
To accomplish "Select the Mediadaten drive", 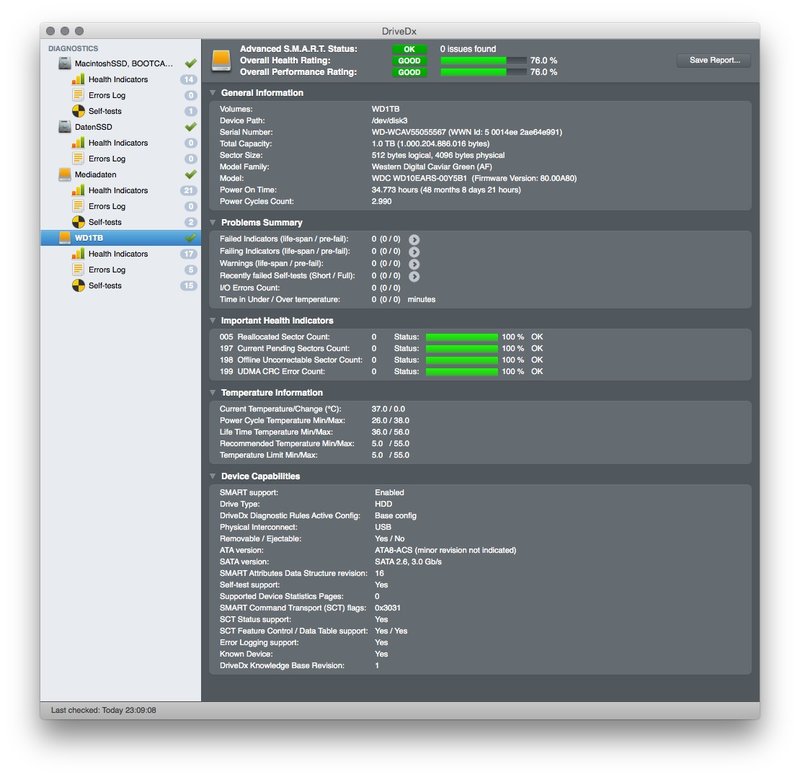I will click(x=120, y=174).
